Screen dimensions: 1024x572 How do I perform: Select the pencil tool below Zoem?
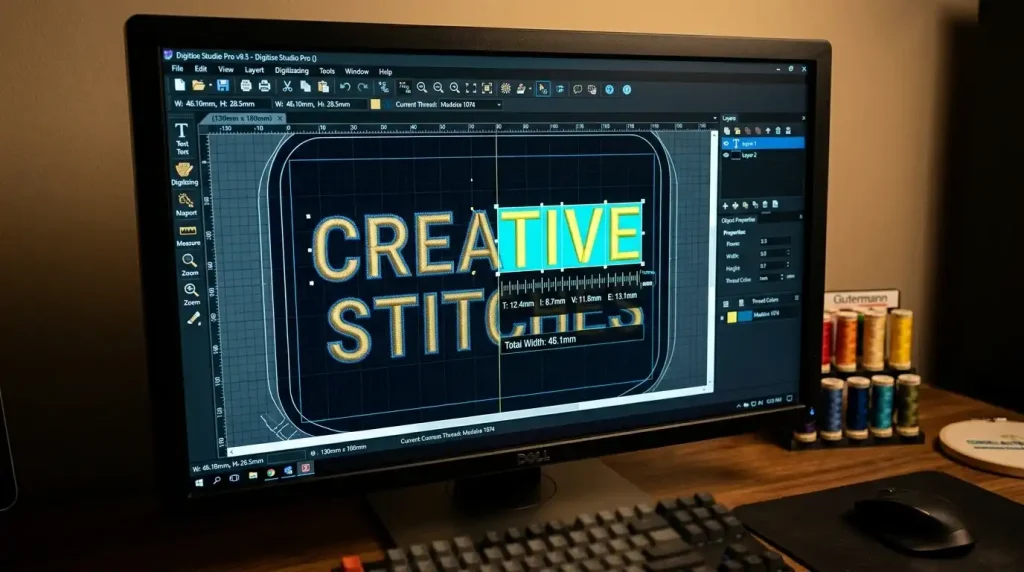point(193,319)
